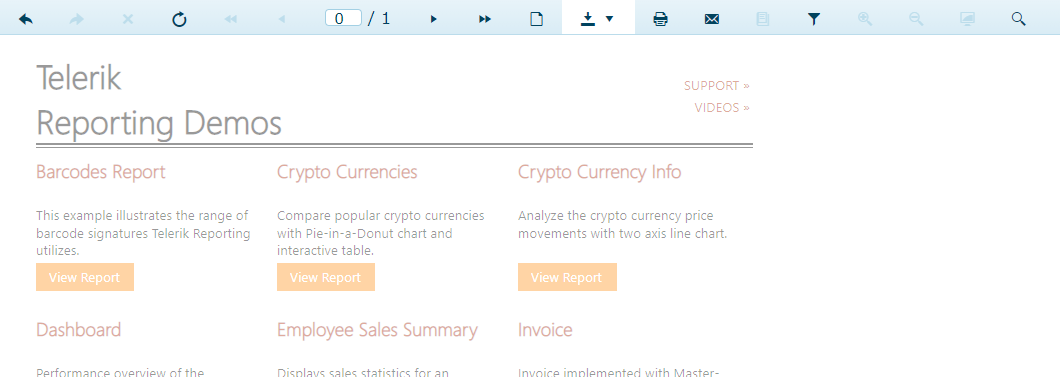
Task: Print the report
Action: coord(660,19)
